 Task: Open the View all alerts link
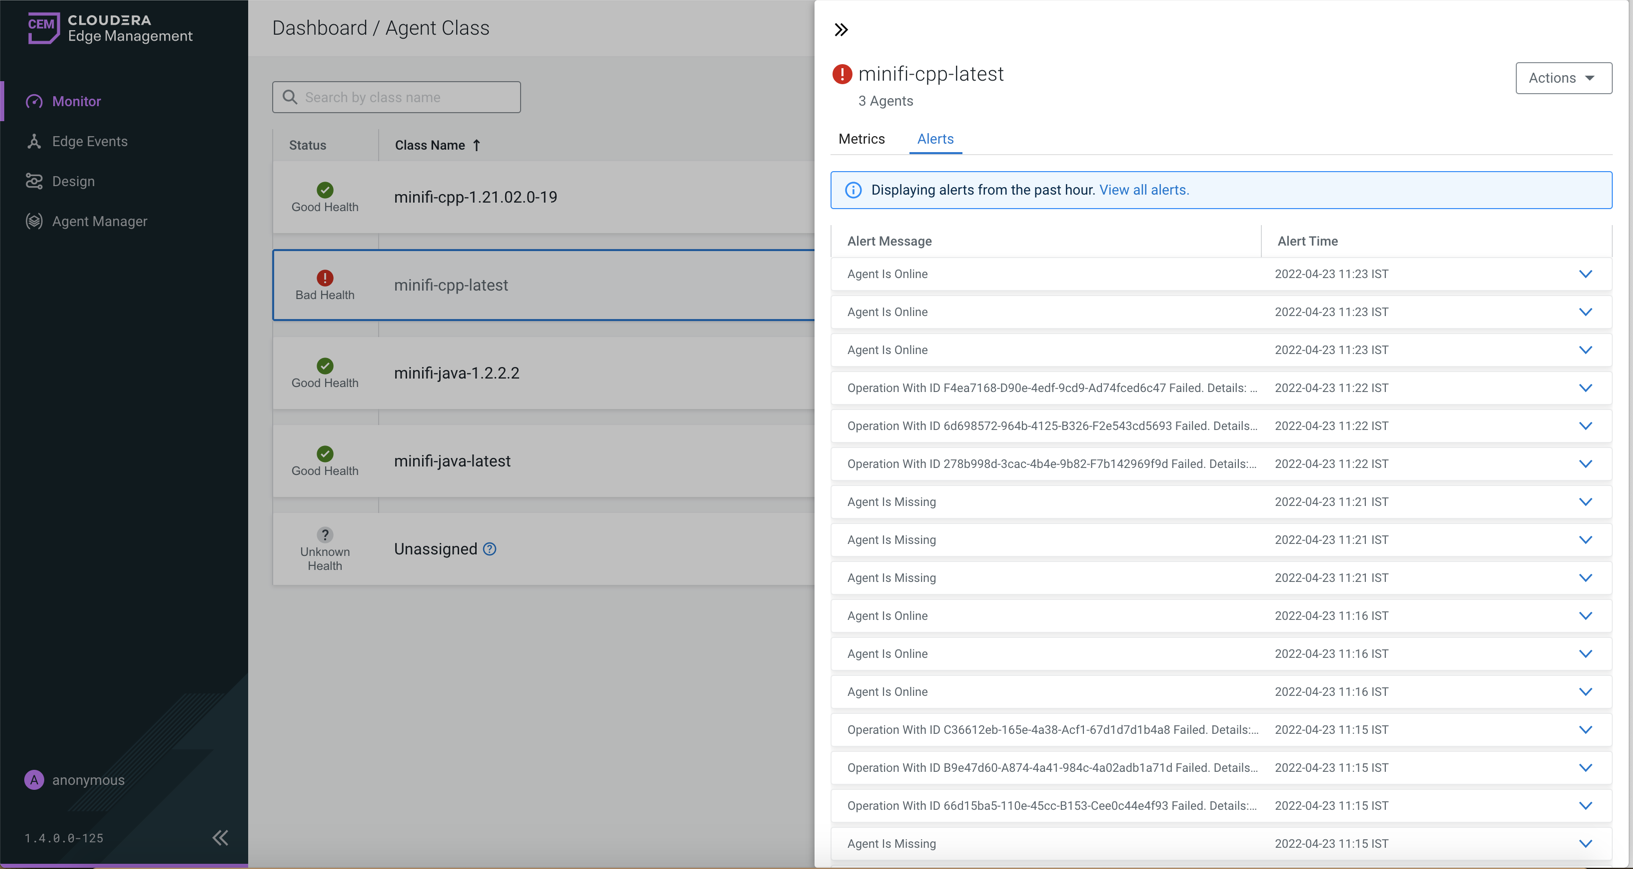1143,190
